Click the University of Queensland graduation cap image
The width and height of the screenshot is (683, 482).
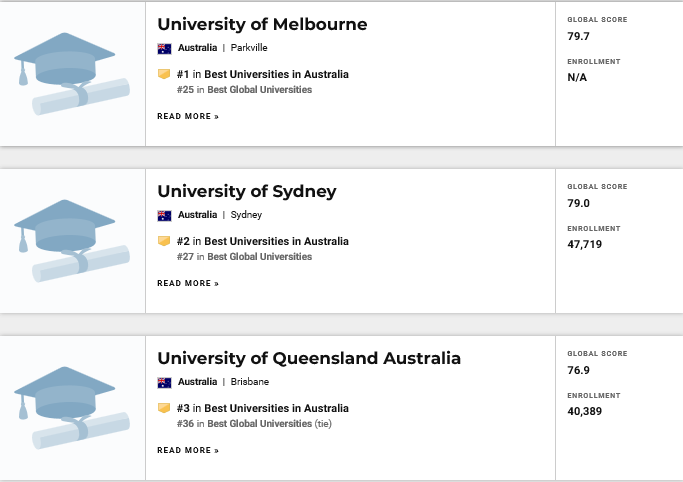[x=72, y=408]
